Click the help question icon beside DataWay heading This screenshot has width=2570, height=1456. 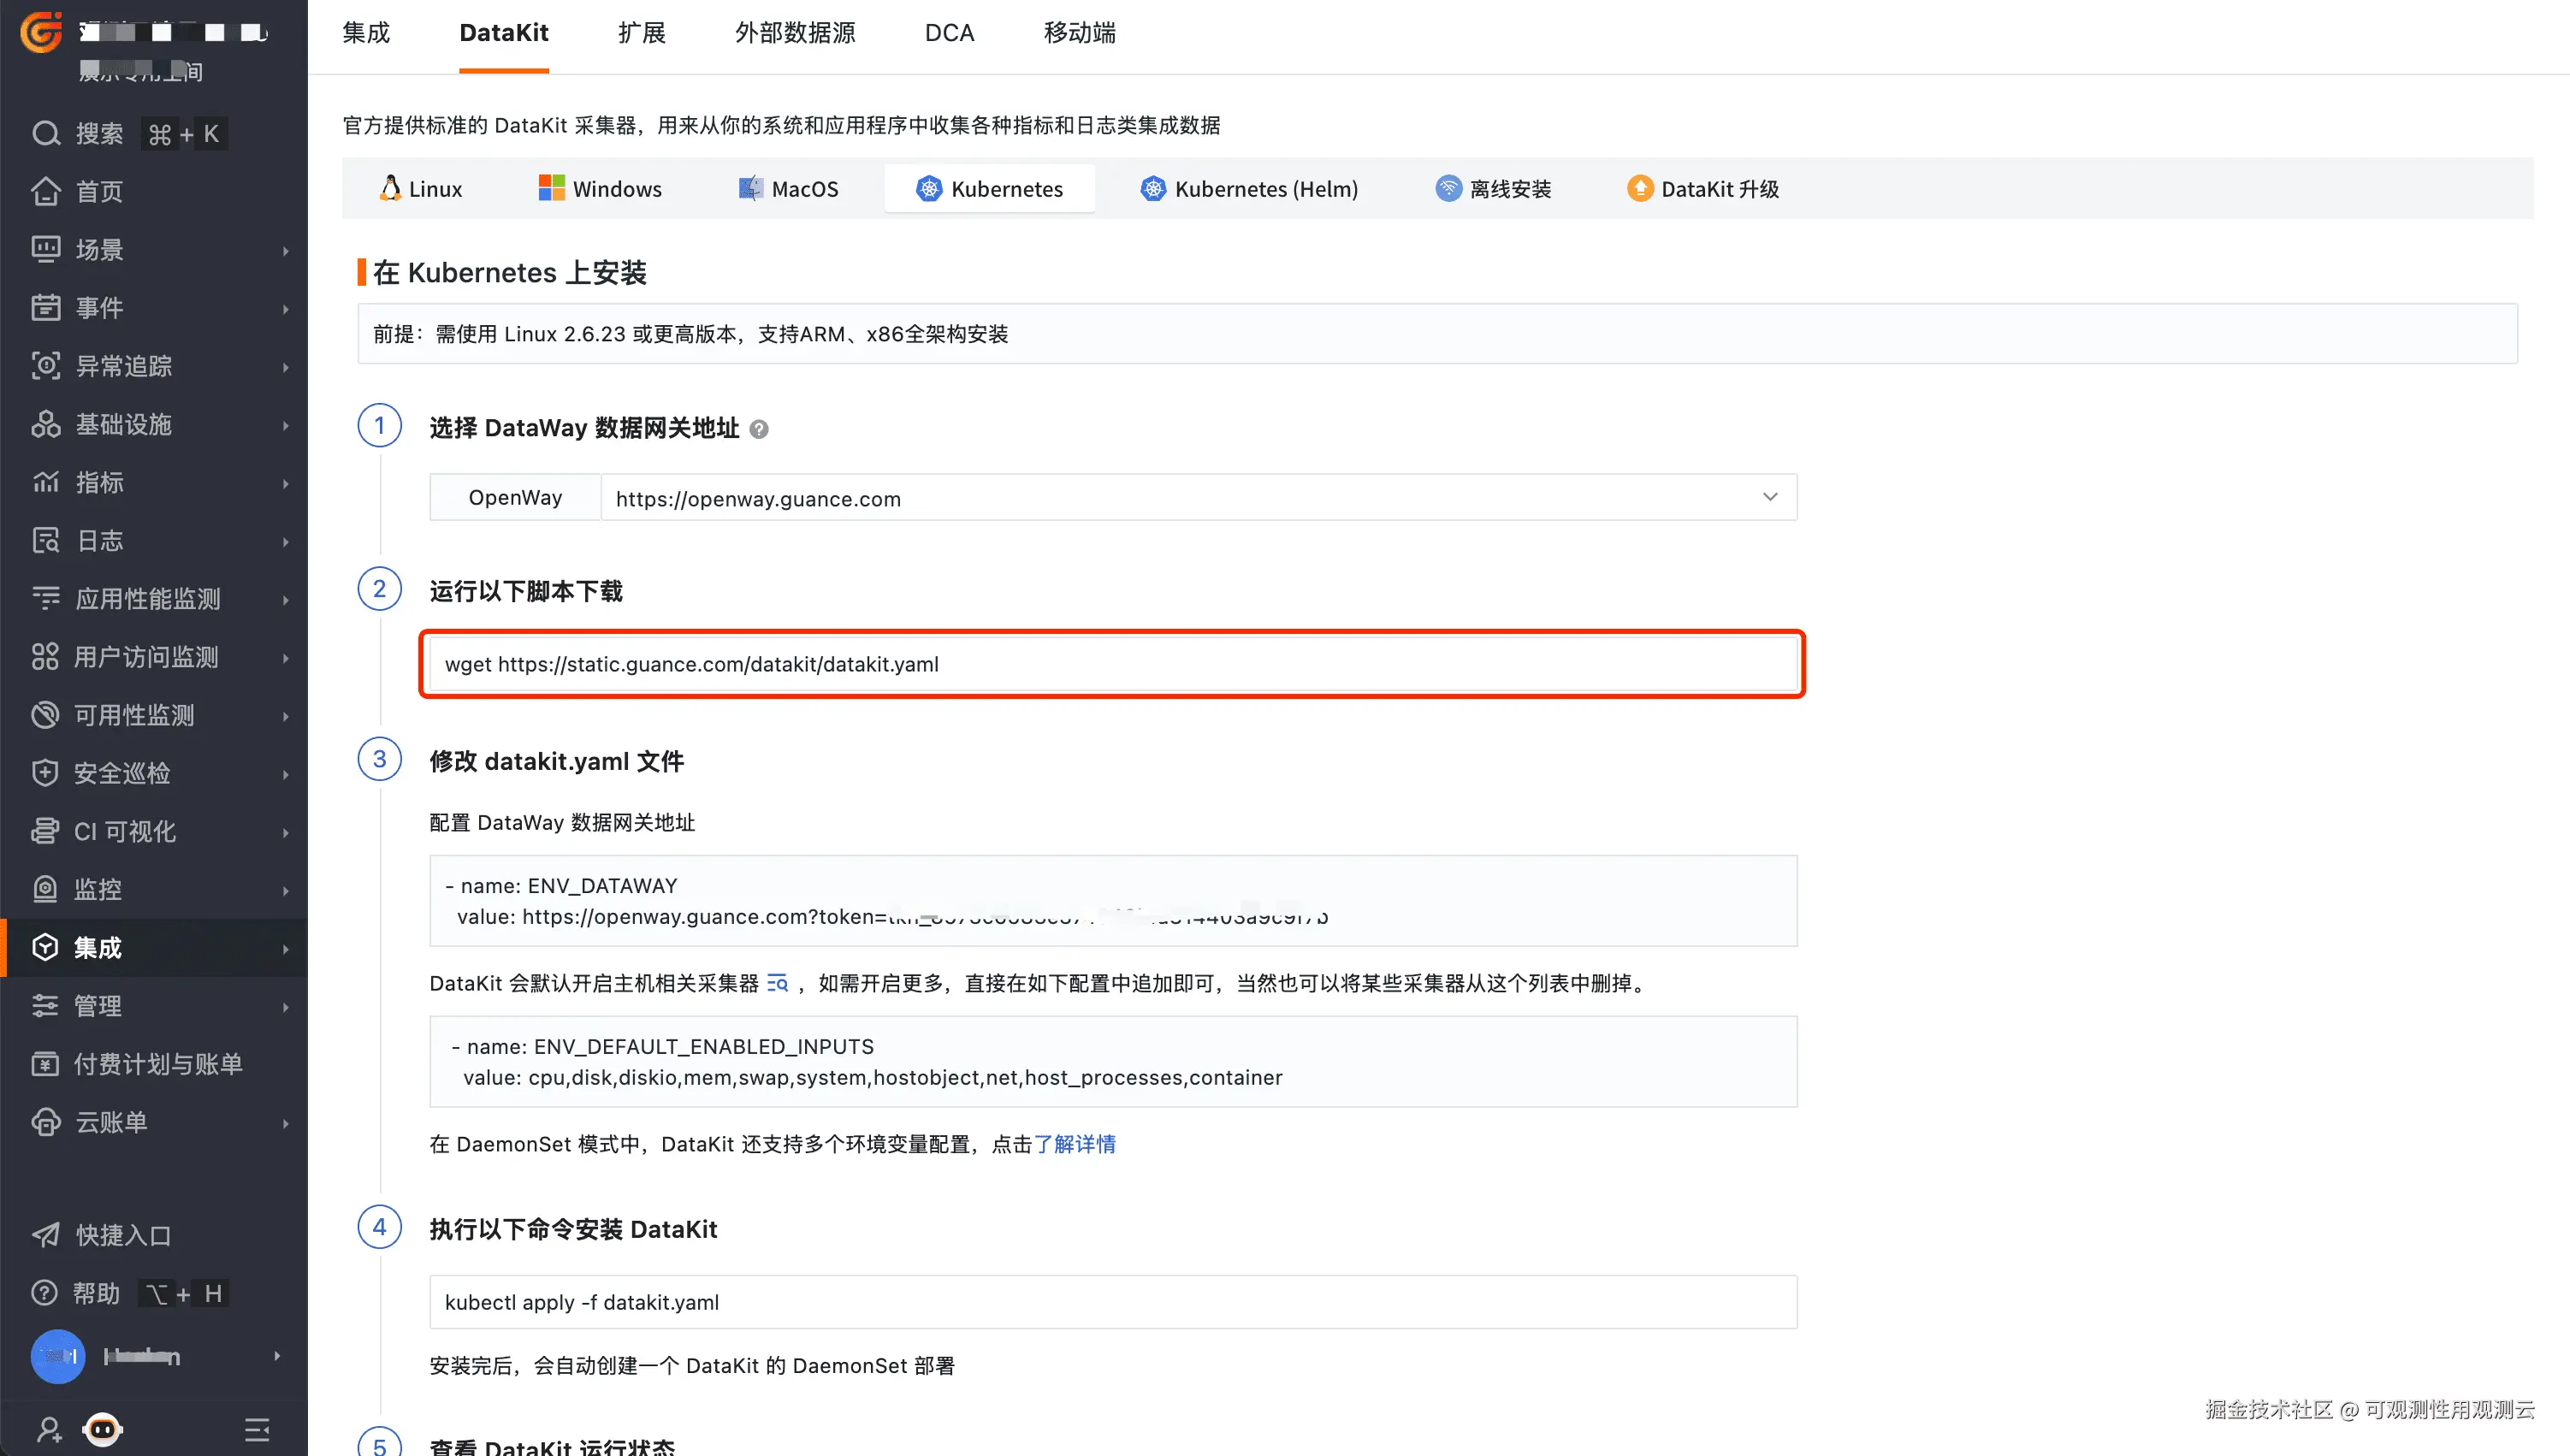click(759, 429)
